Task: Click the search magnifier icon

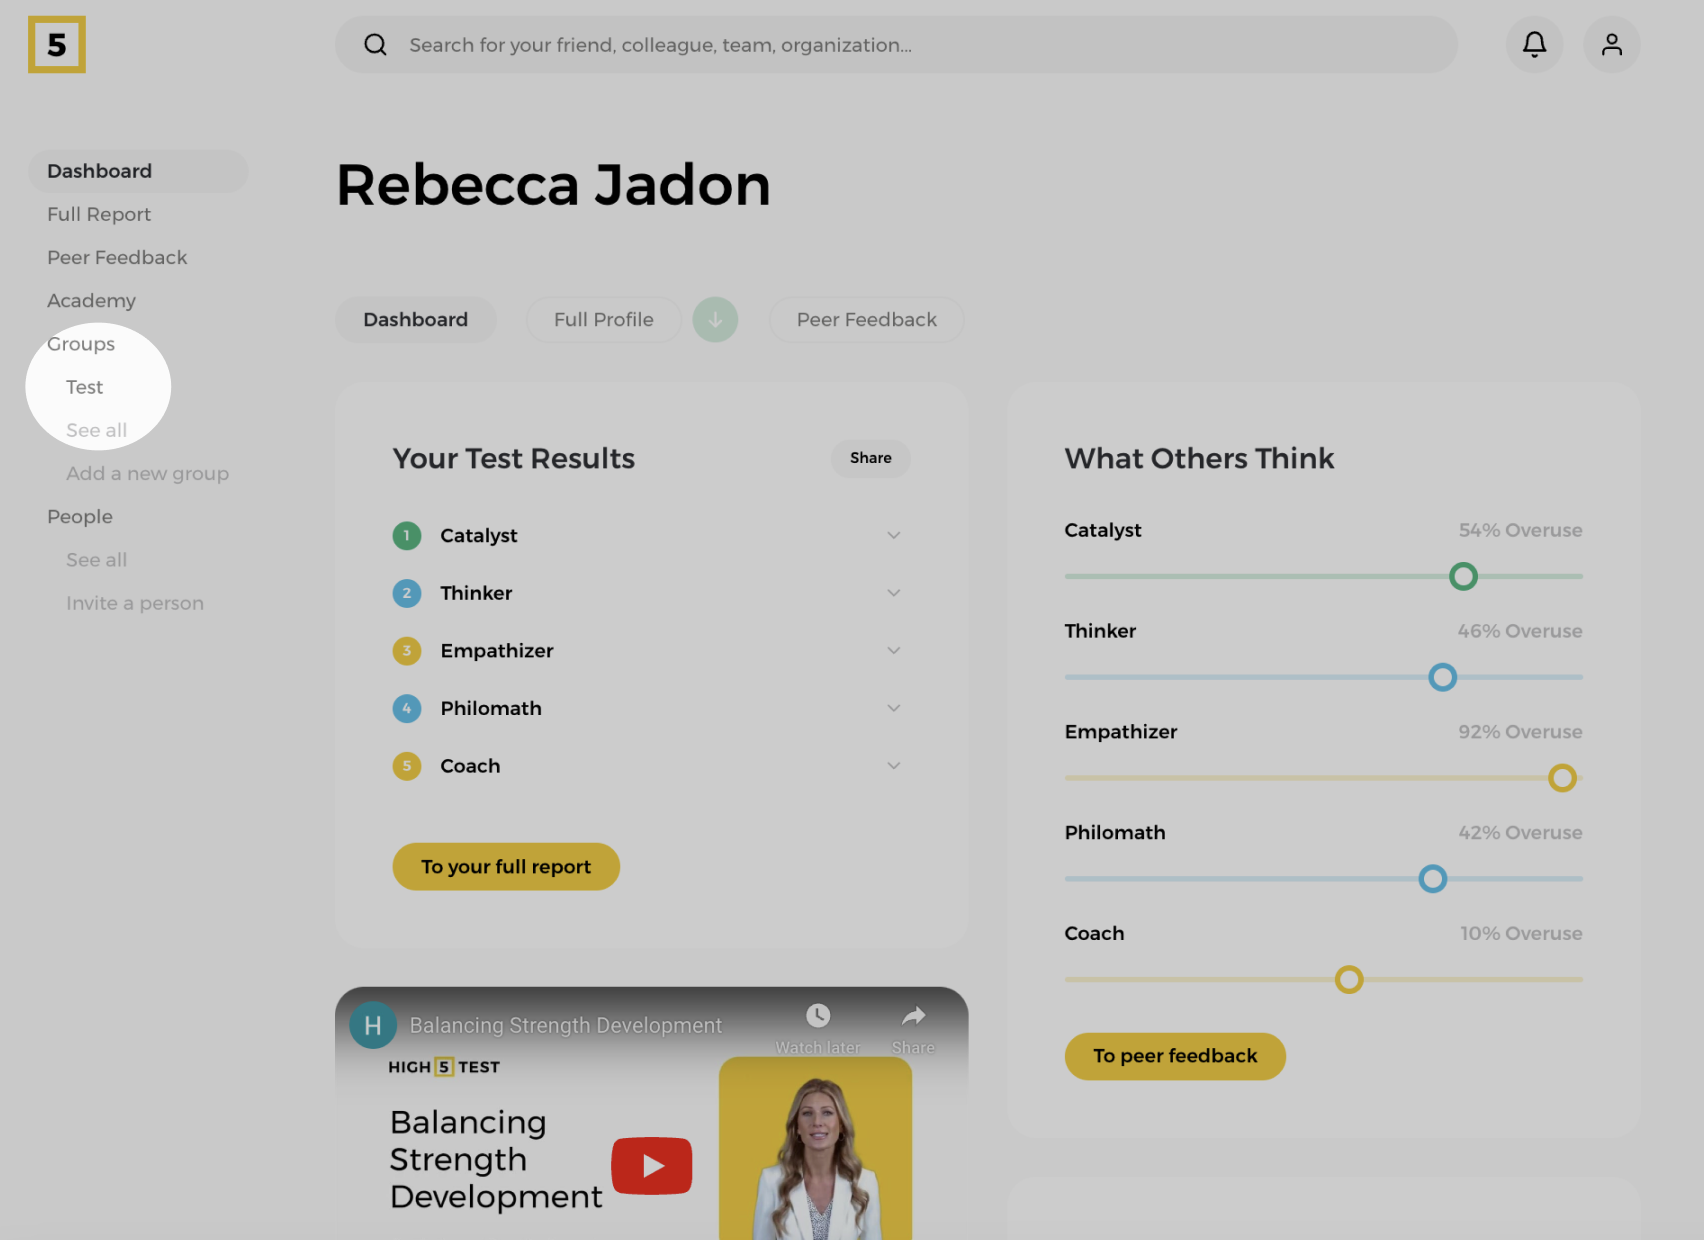Action: click(x=375, y=45)
